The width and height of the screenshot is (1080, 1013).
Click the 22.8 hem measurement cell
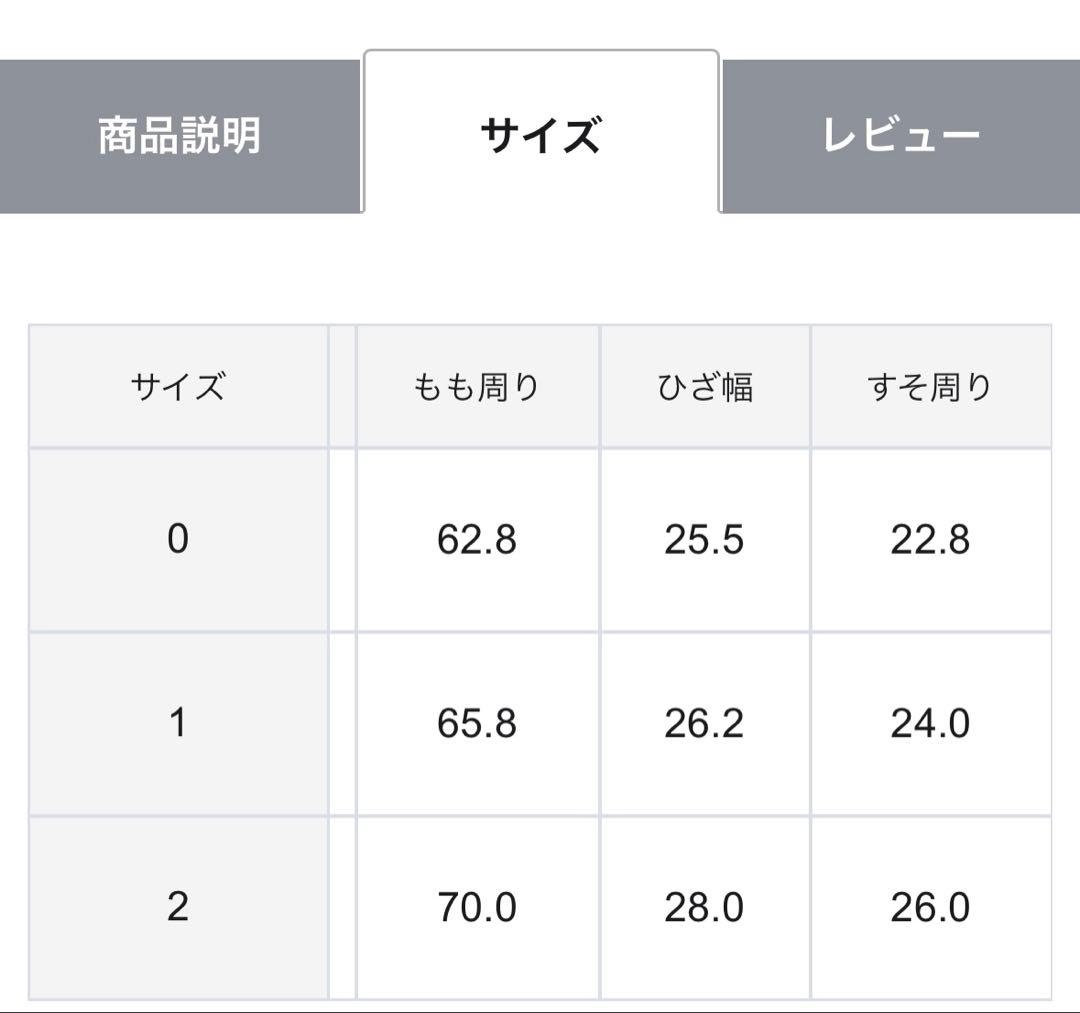tap(930, 540)
